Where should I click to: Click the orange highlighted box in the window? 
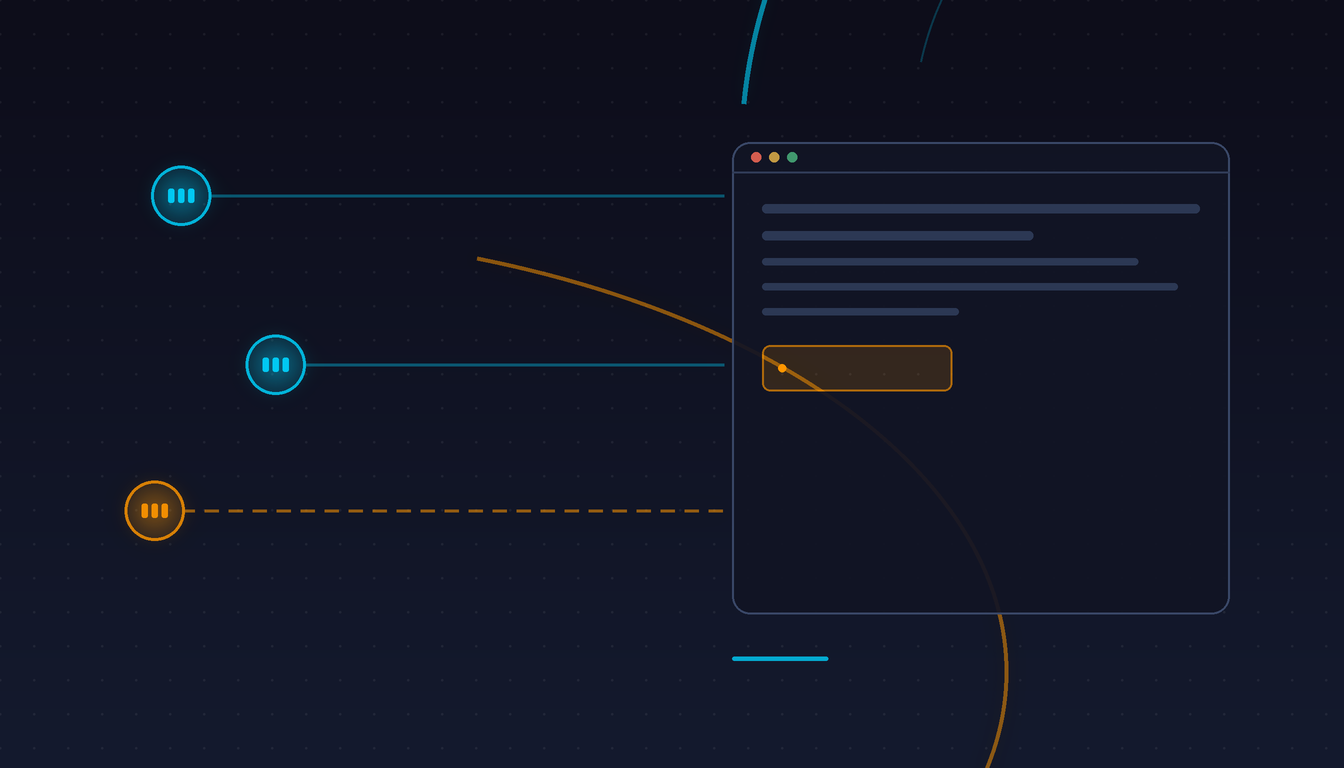pos(857,368)
